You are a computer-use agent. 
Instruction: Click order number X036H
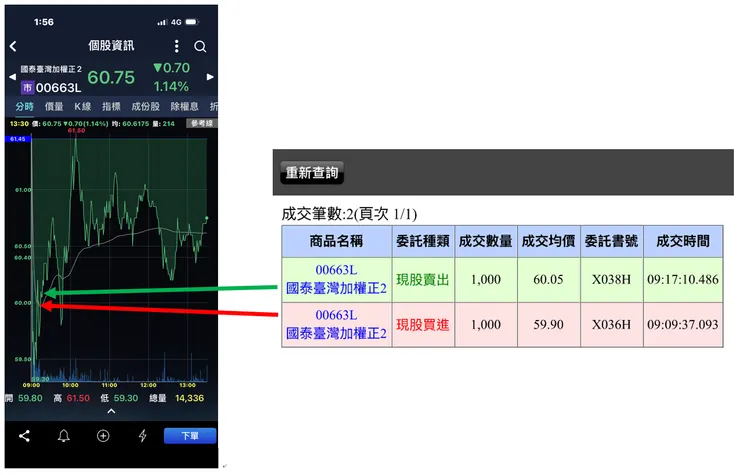[611, 325]
